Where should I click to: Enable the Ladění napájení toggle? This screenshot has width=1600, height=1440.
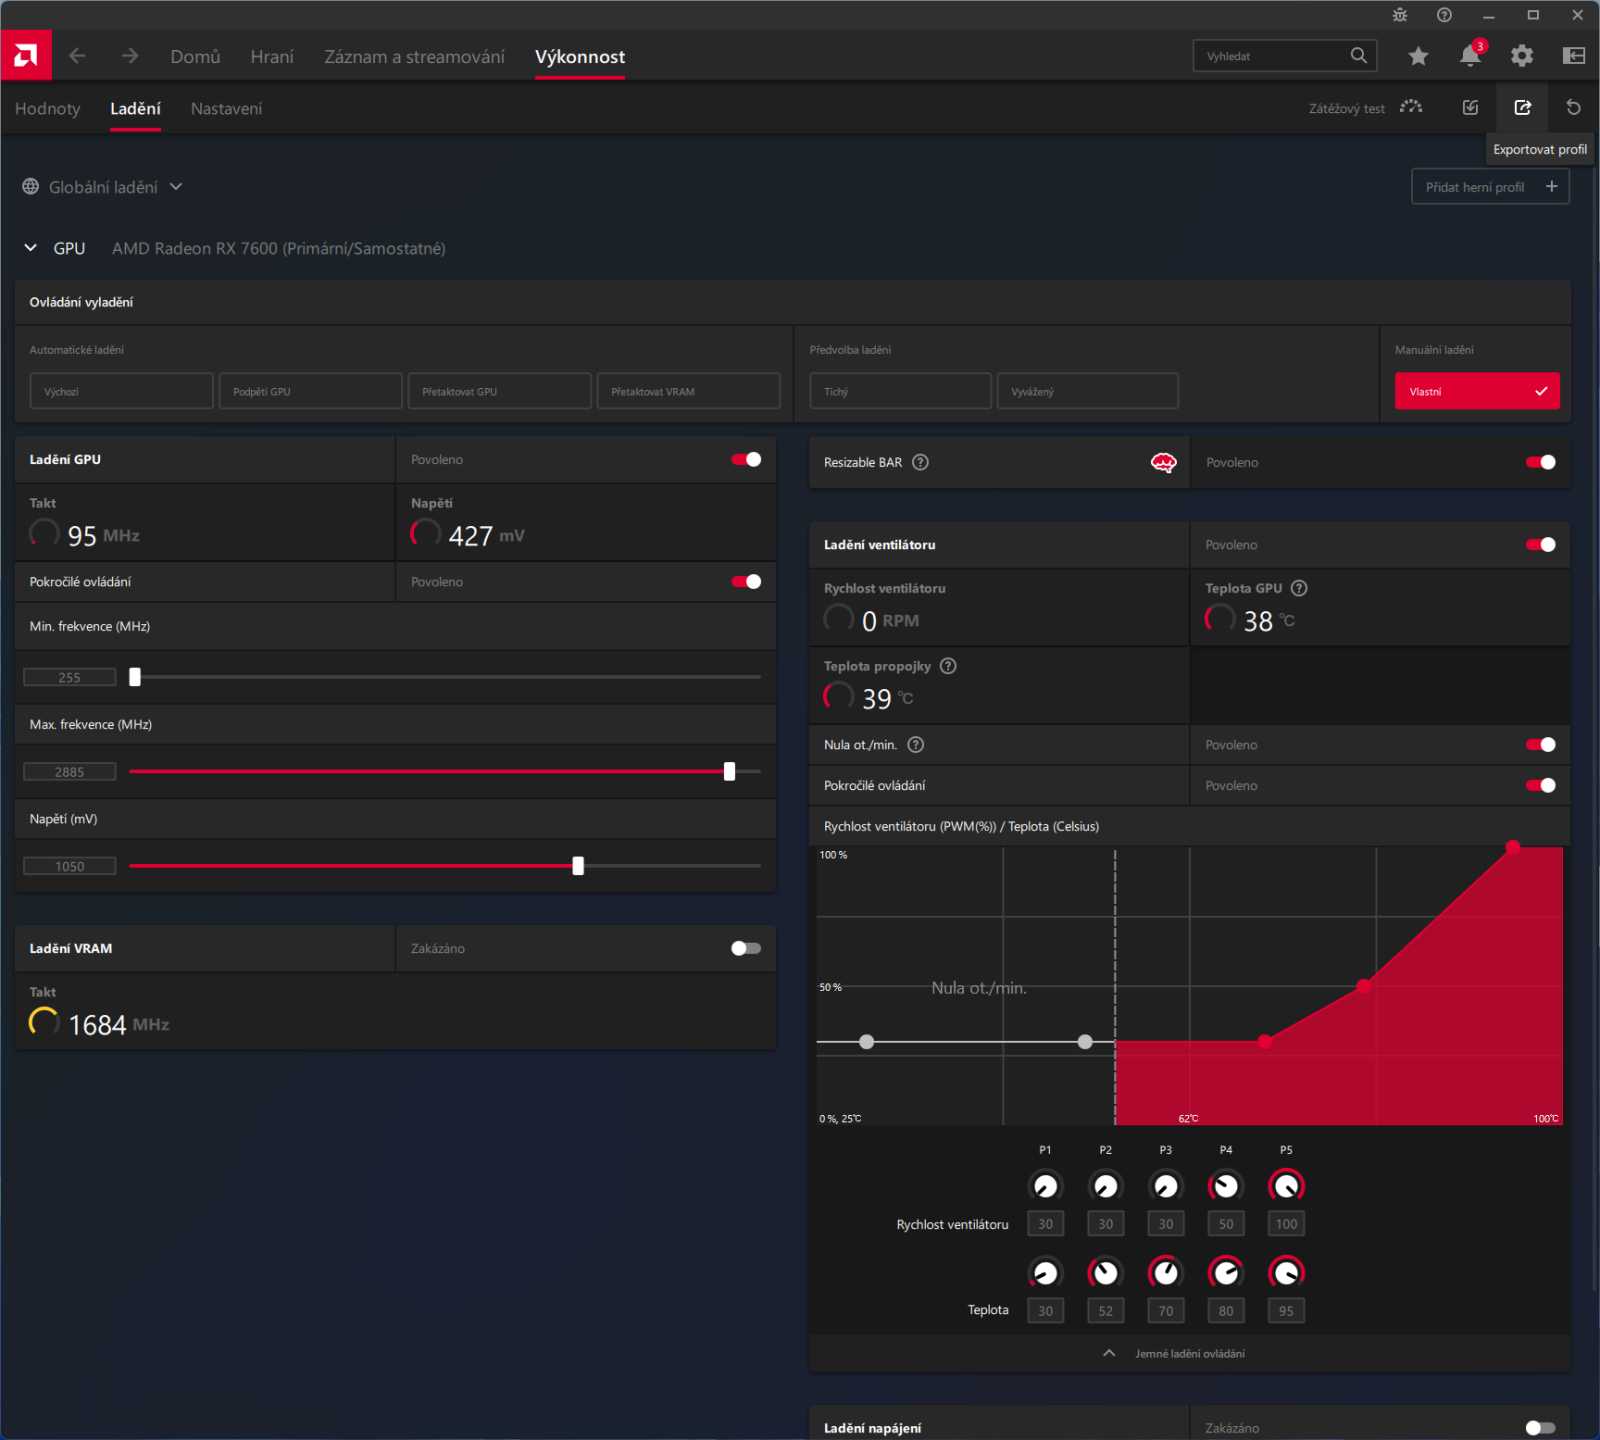pos(1541,1428)
